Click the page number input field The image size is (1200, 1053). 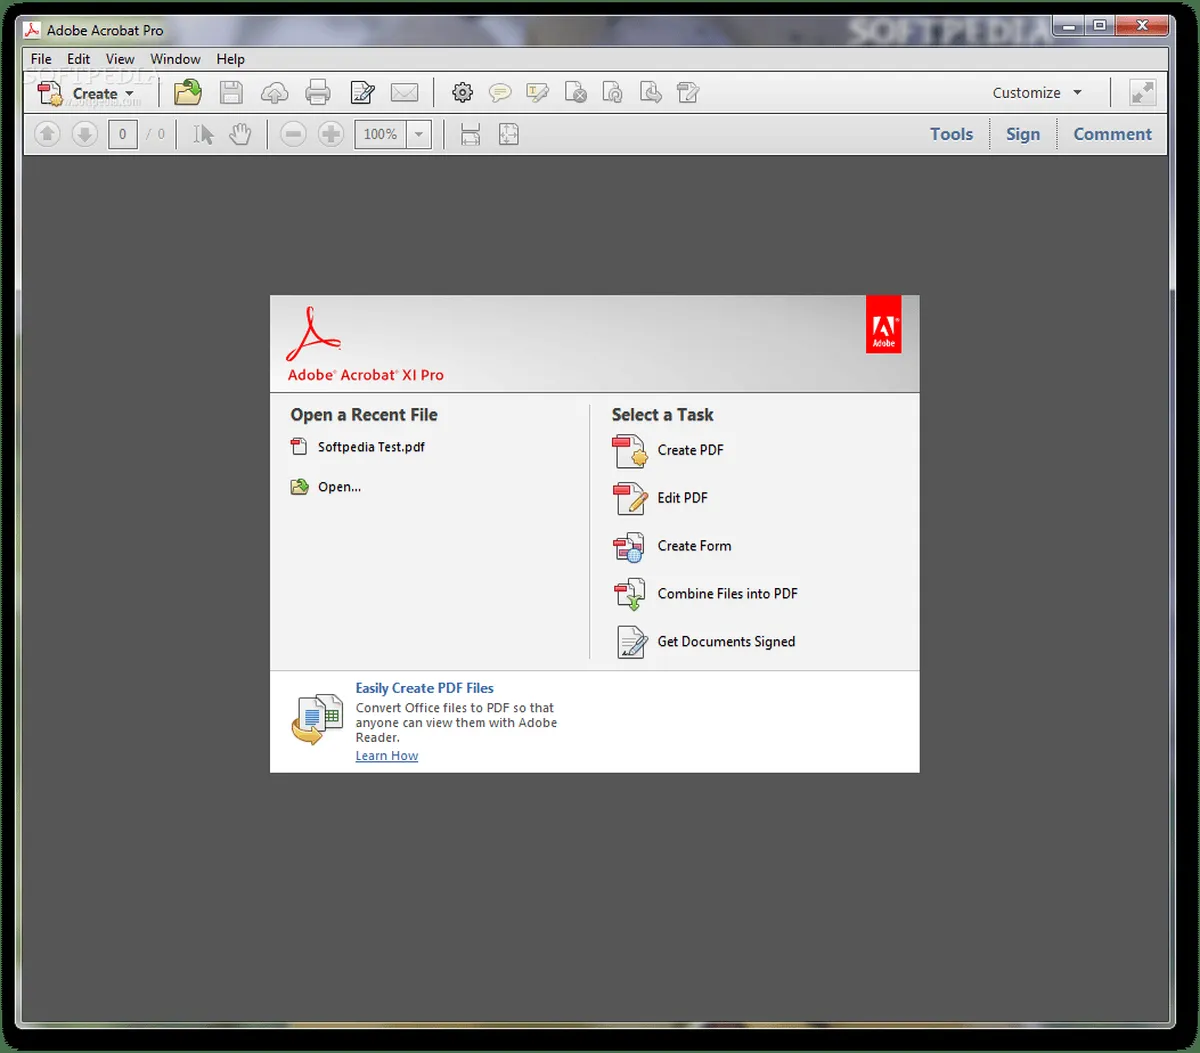(123, 134)
